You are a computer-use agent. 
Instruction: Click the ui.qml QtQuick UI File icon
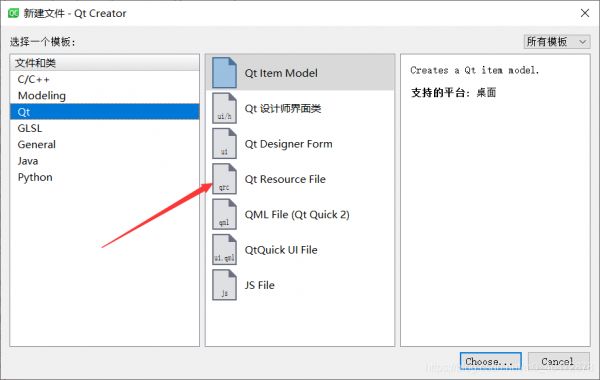pos(224,250)
